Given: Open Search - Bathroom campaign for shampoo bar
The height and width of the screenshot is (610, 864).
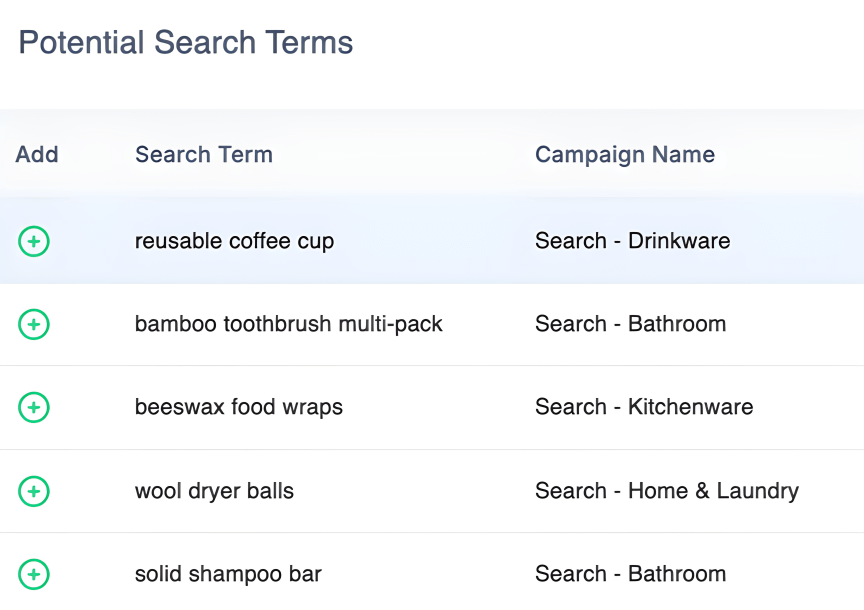Looking at the screenshot, I should click(630, 574).
